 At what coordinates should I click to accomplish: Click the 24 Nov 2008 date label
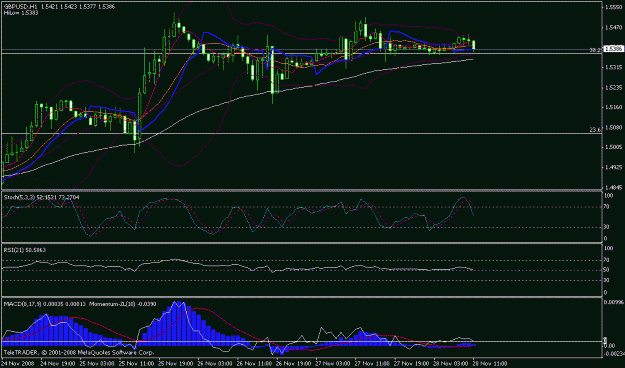18,364
